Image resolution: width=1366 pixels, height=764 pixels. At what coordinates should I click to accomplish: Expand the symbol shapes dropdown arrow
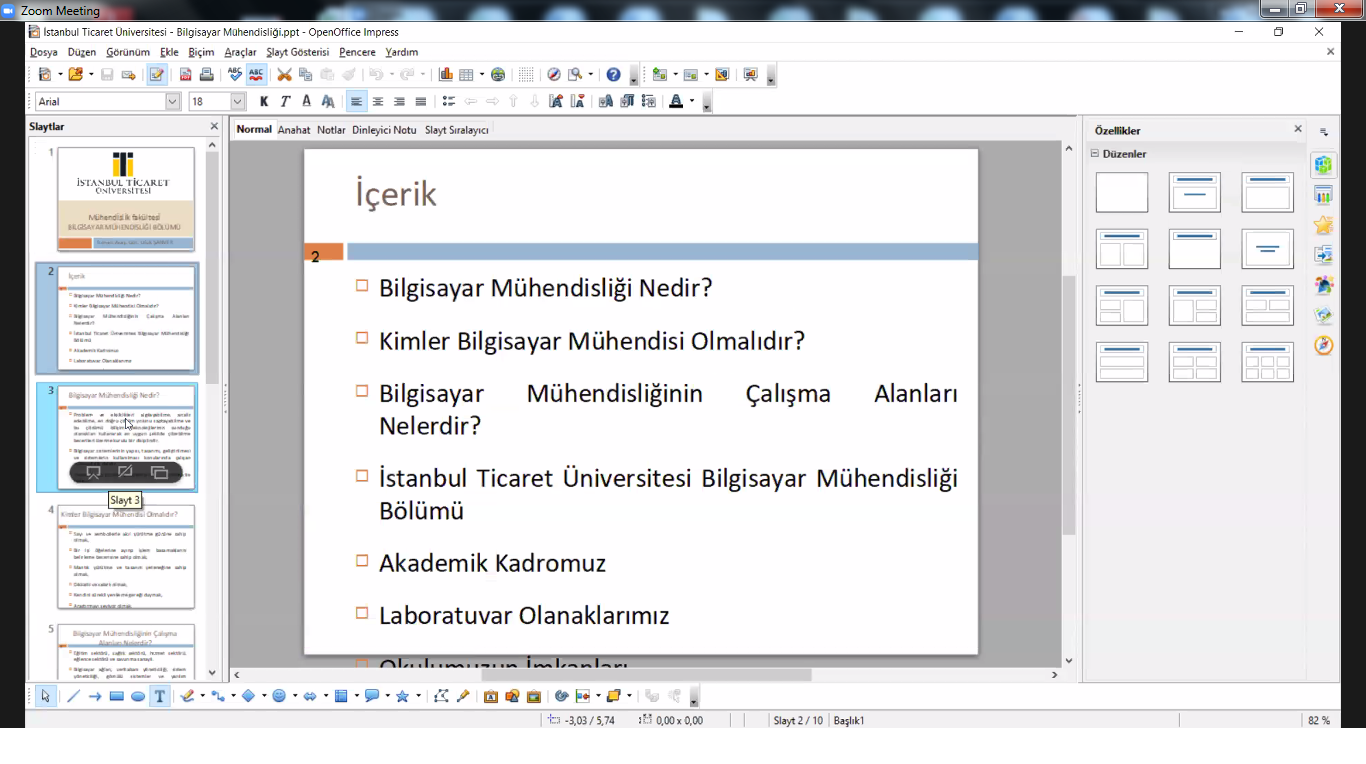pyautogui.click(x=295, y=697)
